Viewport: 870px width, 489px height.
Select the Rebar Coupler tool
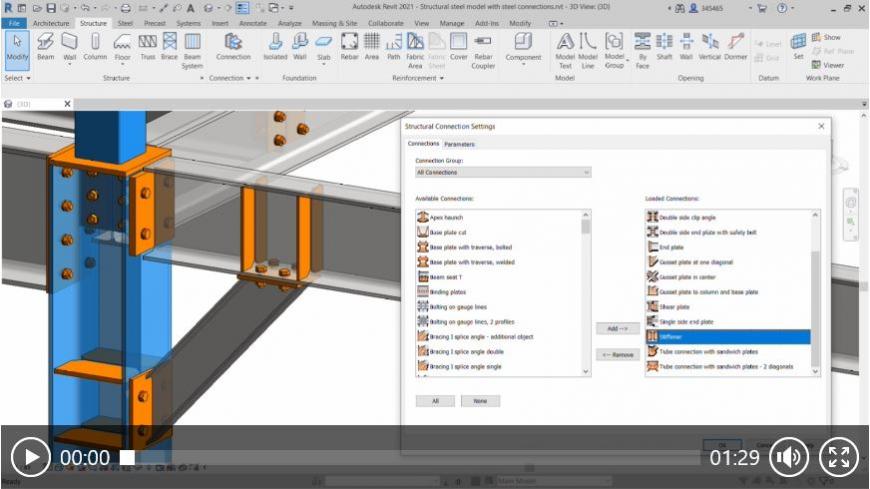click(483, 51)
